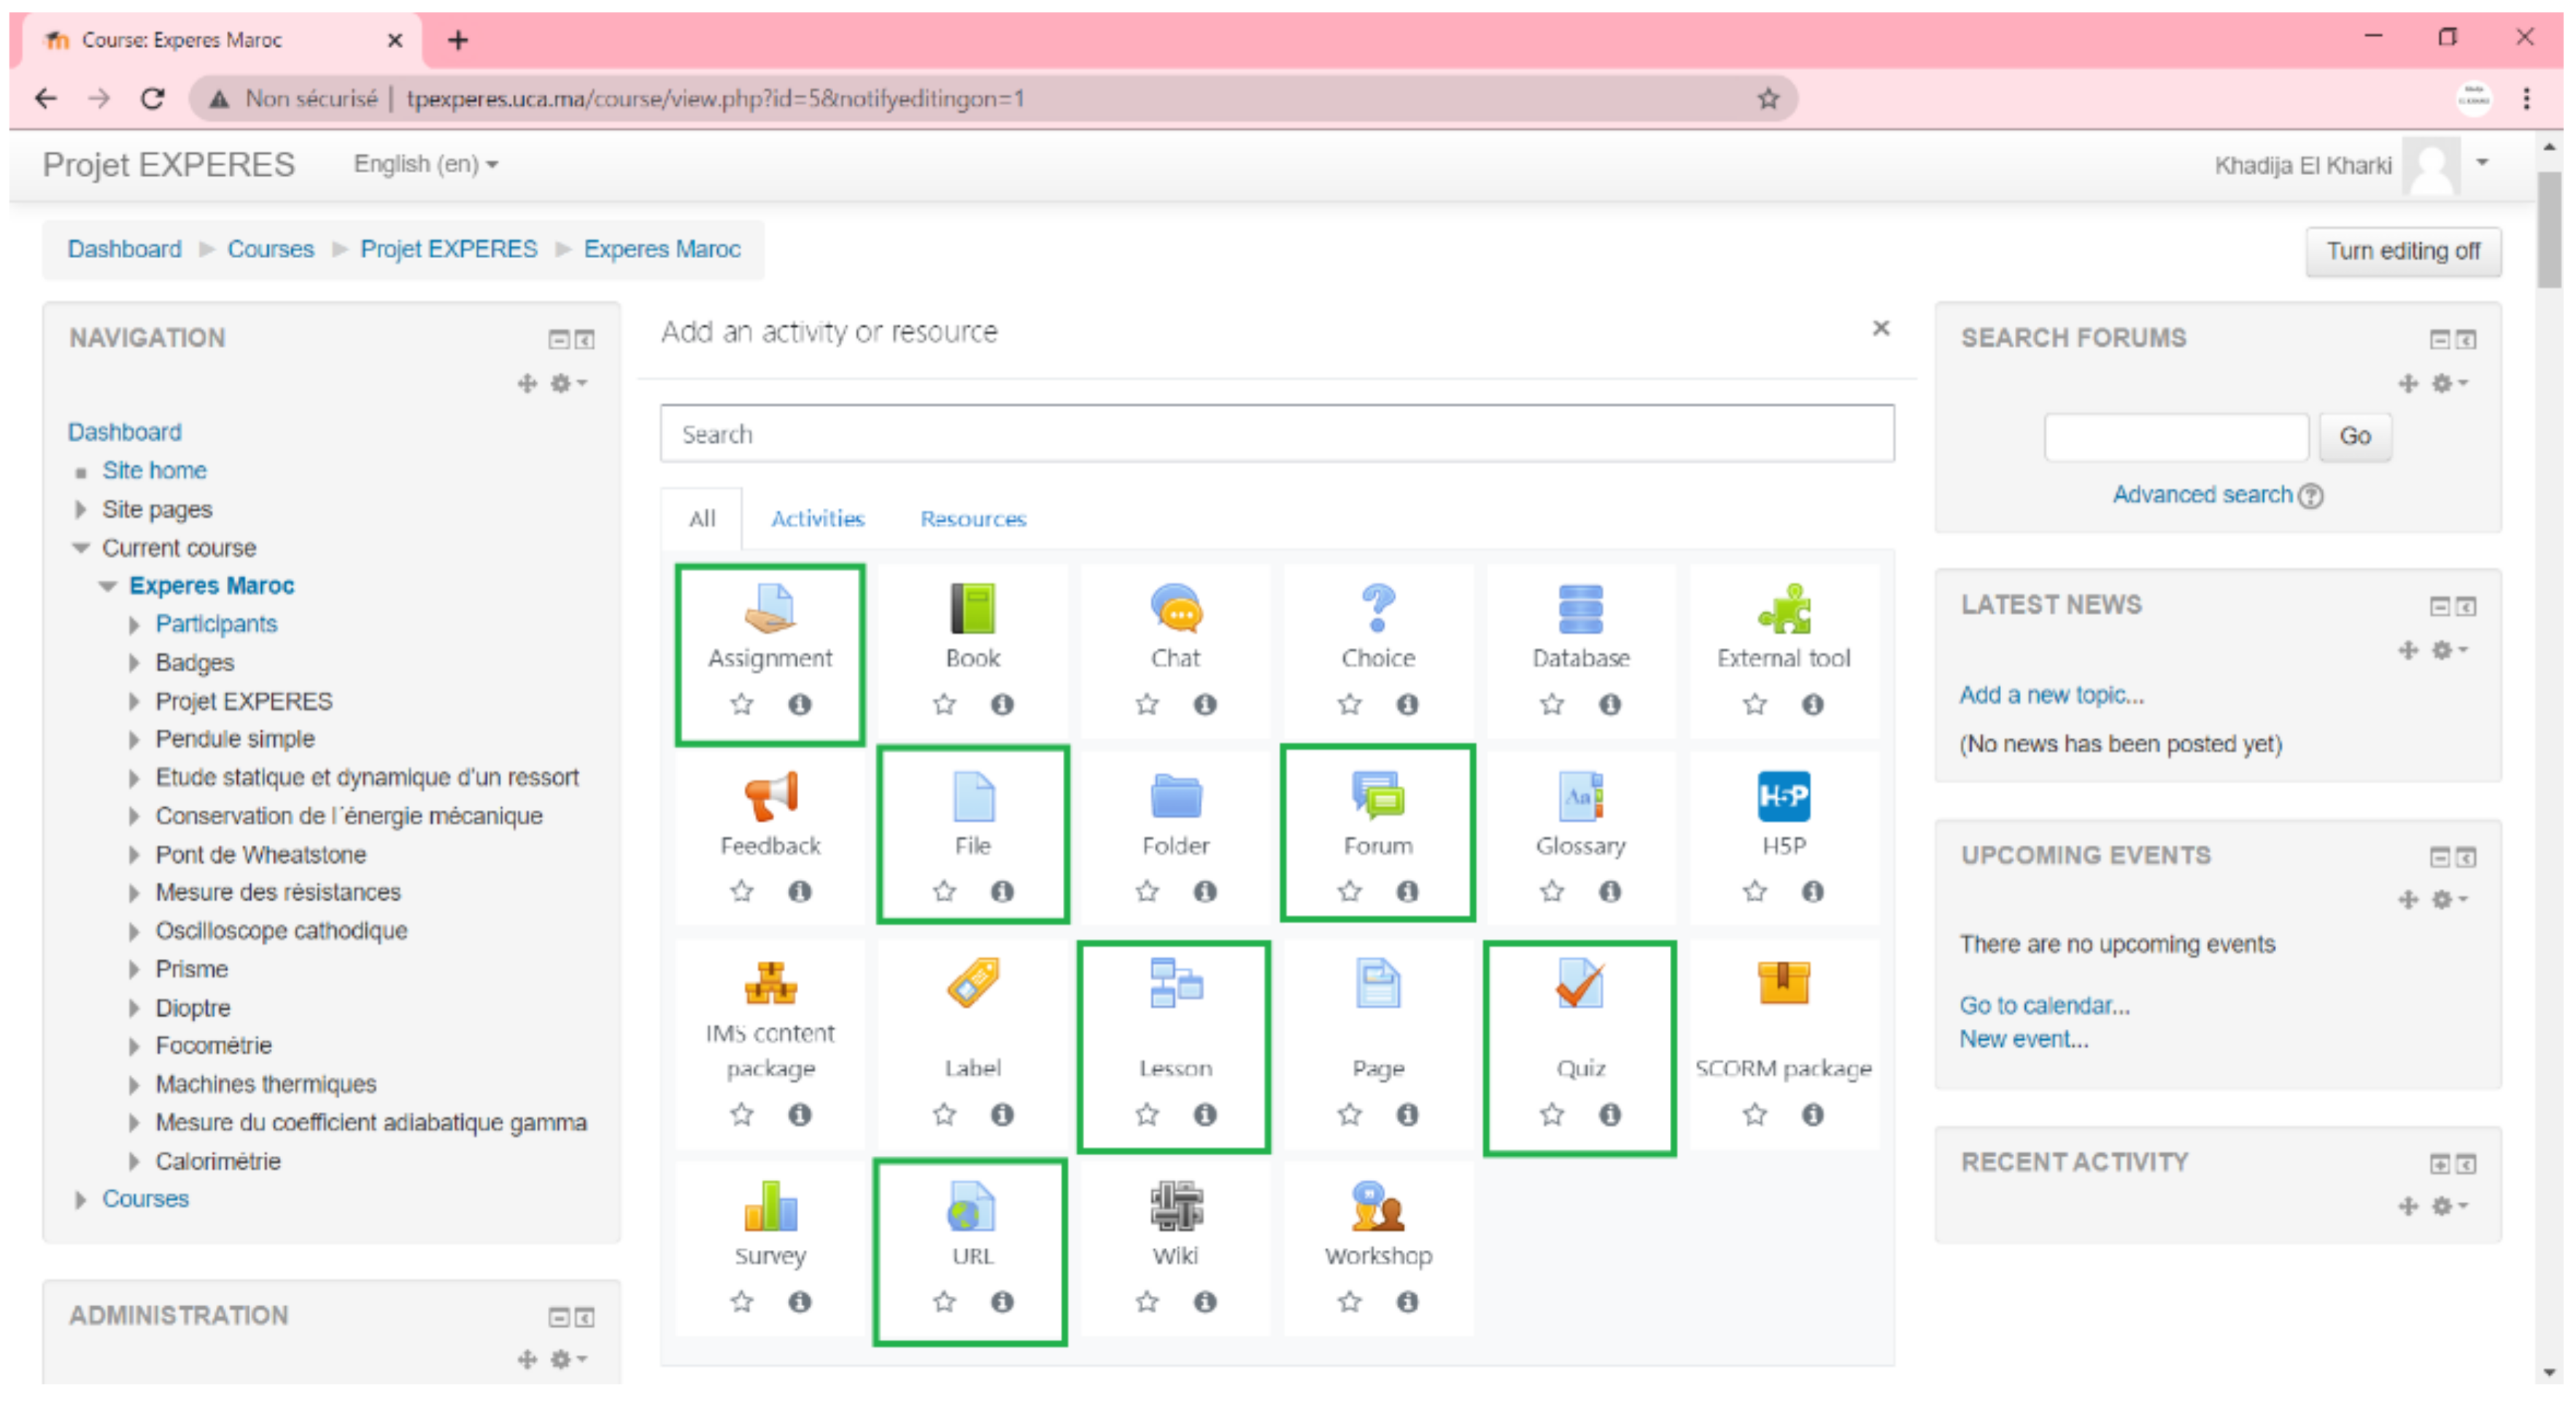Add a Forum activity
2576x1401 pixels.
(x=1377, y=797)
